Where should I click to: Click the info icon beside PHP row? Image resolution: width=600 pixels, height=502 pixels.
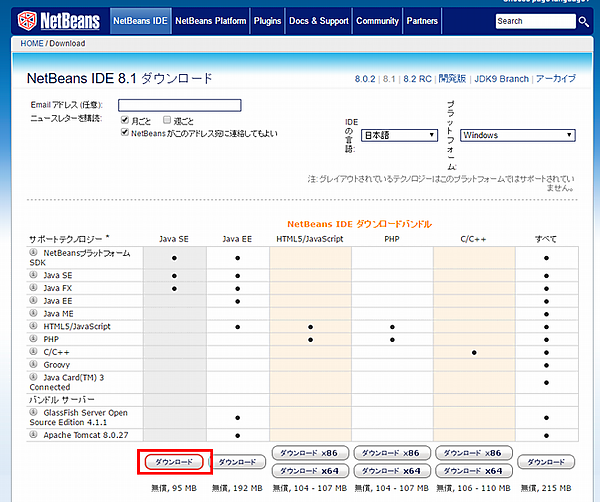[x=34, y=339]
